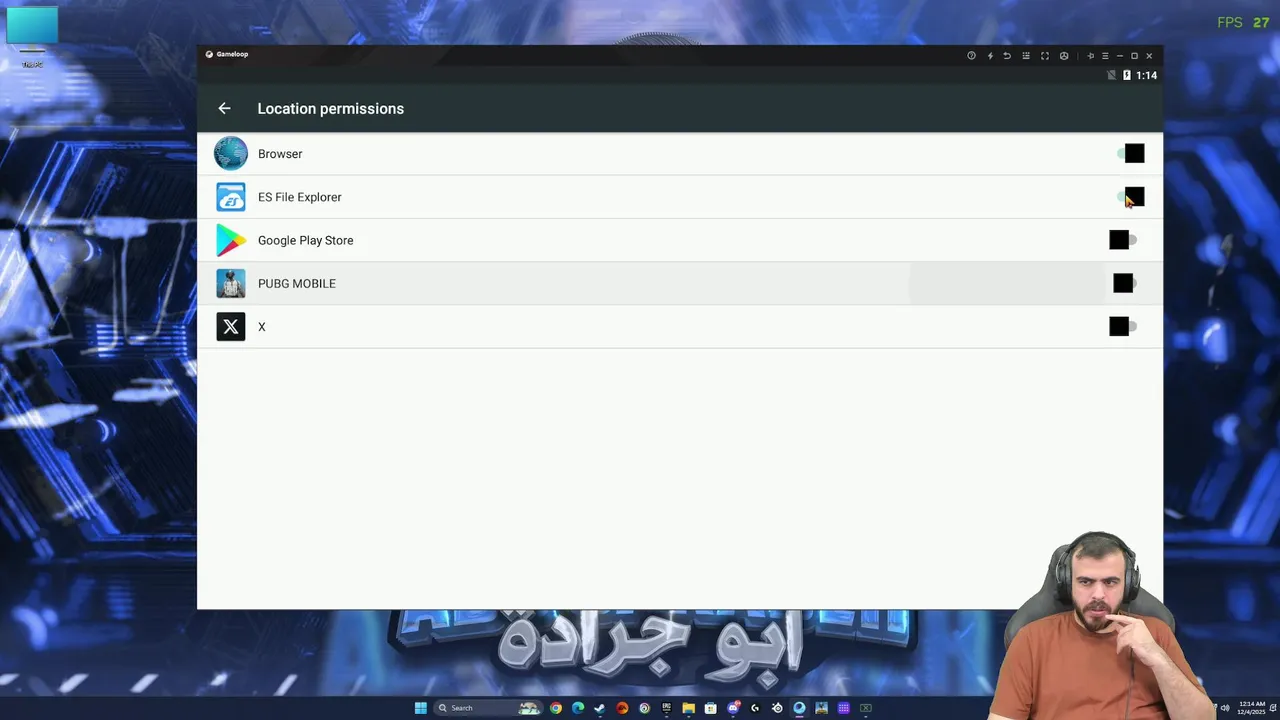This screenshot has width=1280, height=720.
Task: Click the emulator no-SIM status icon
Action: coord(1111,75)
